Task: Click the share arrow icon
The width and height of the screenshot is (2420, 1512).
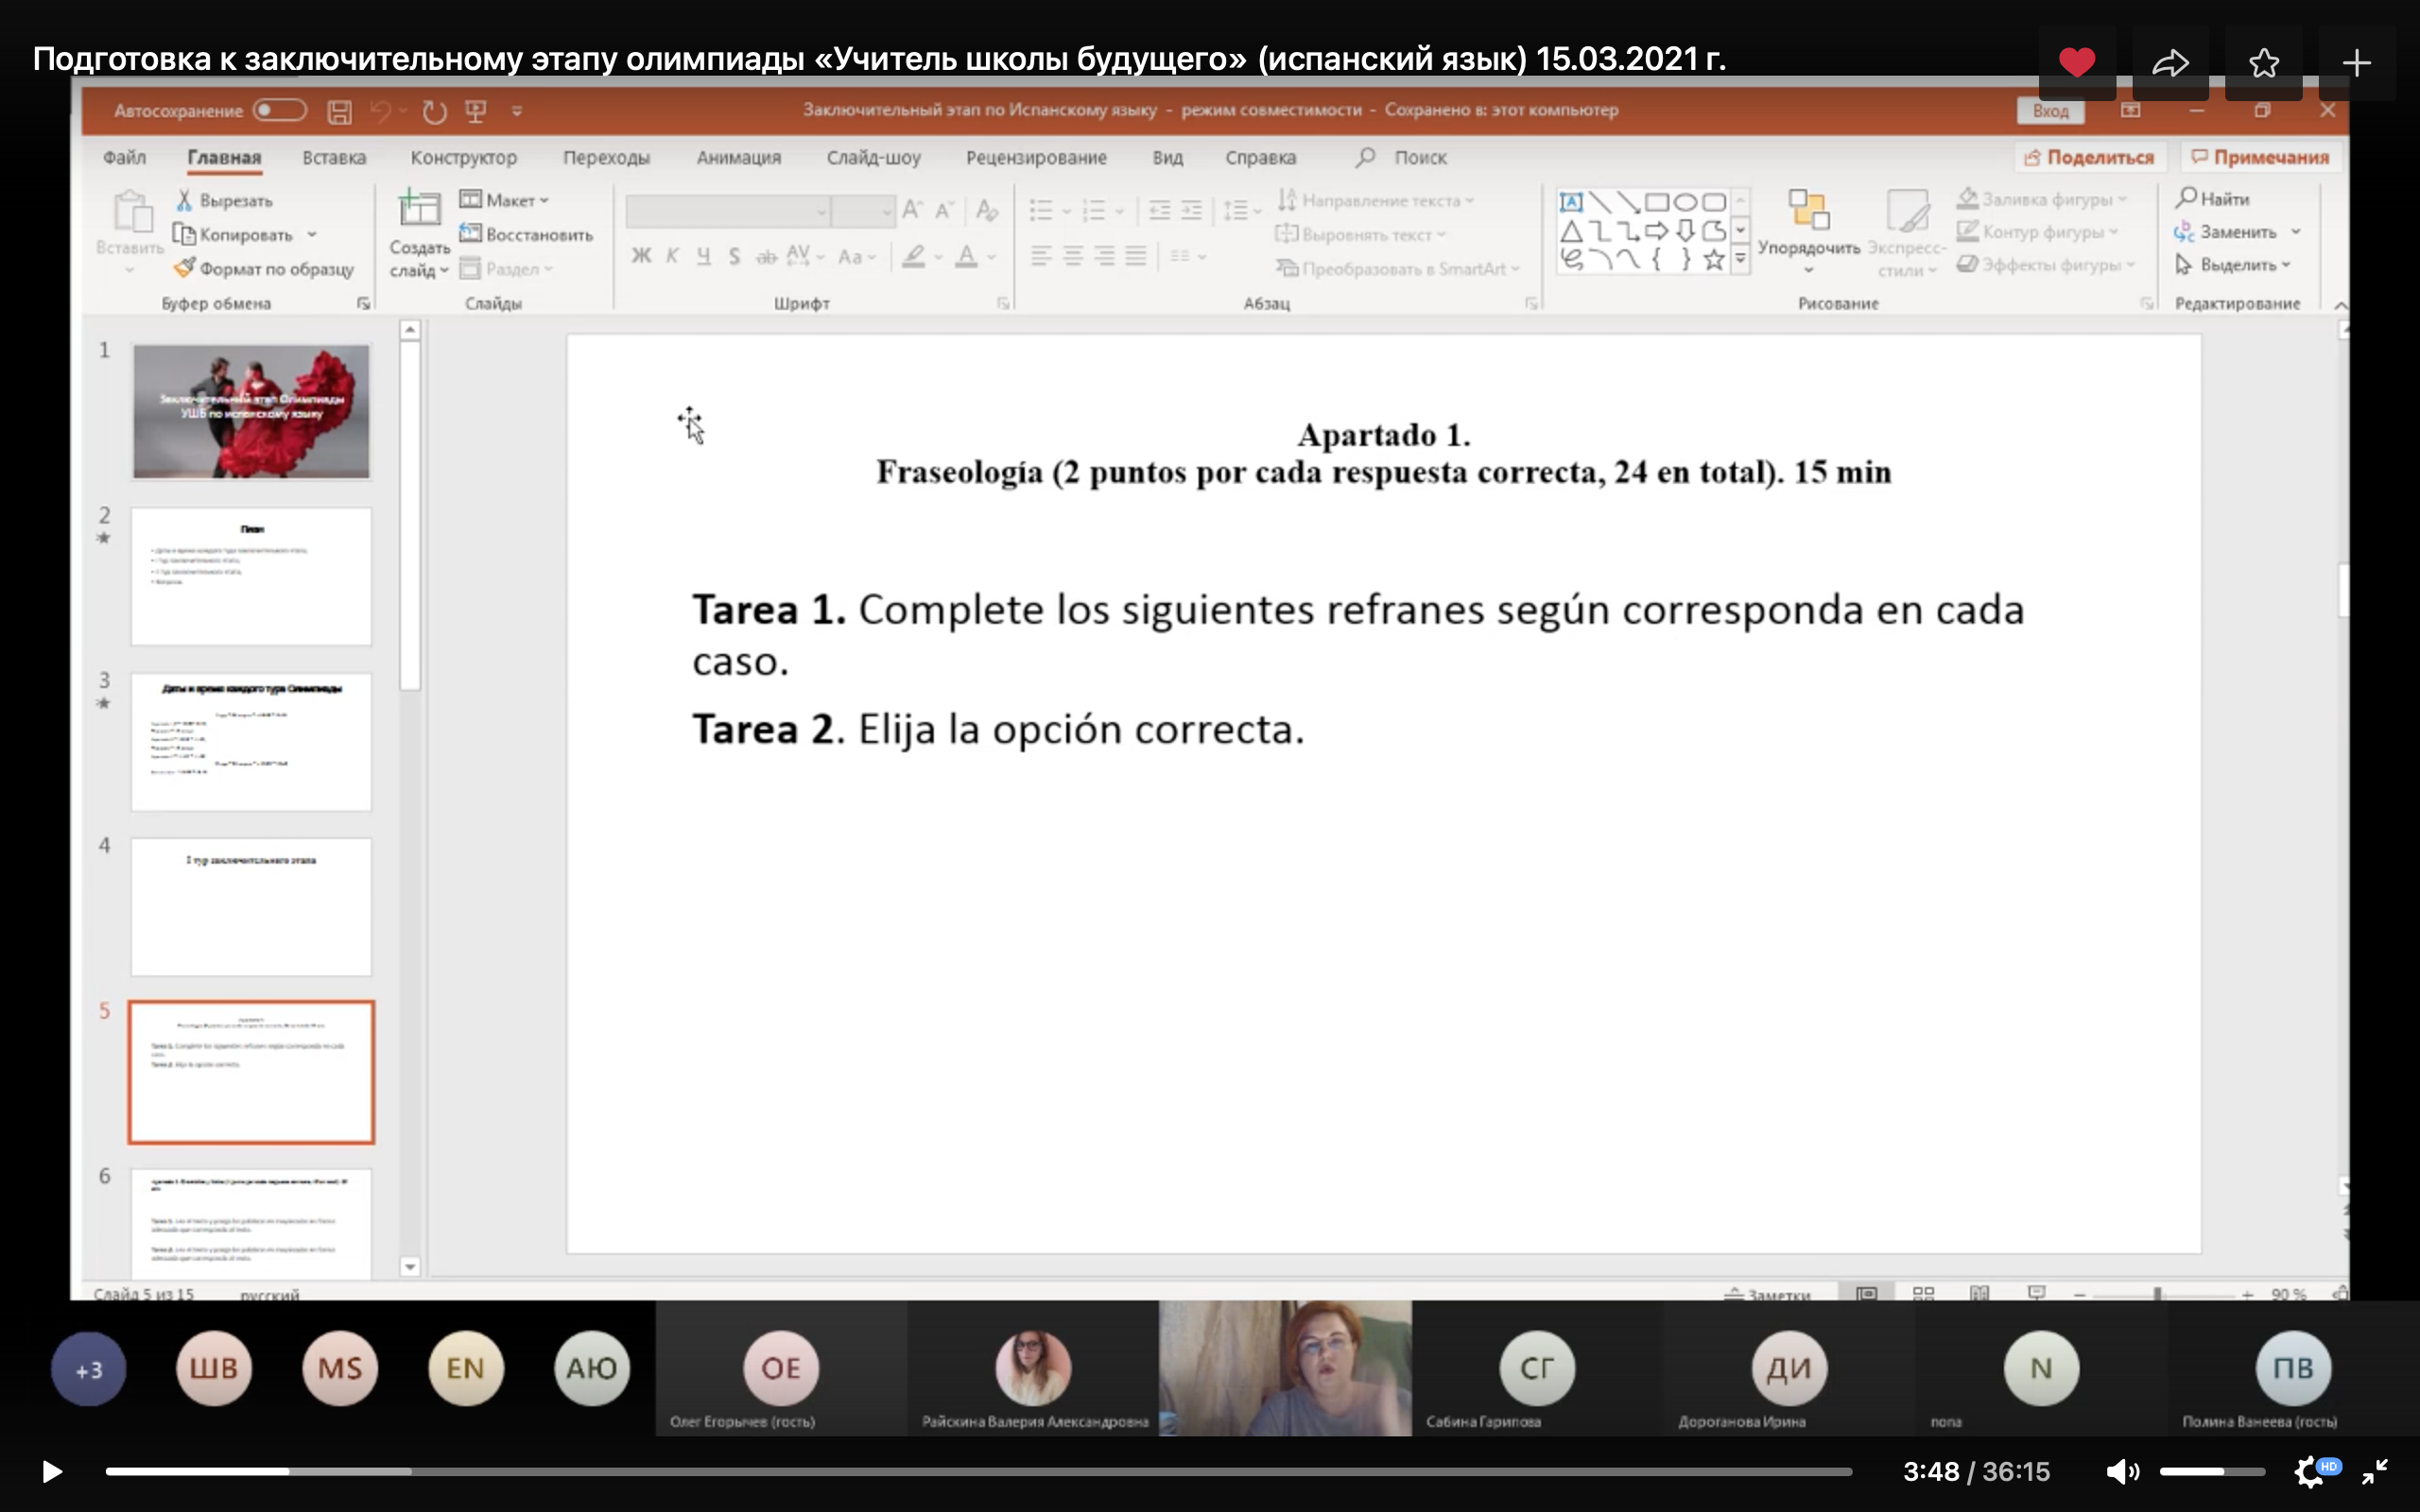Action: click(2170, 63)
